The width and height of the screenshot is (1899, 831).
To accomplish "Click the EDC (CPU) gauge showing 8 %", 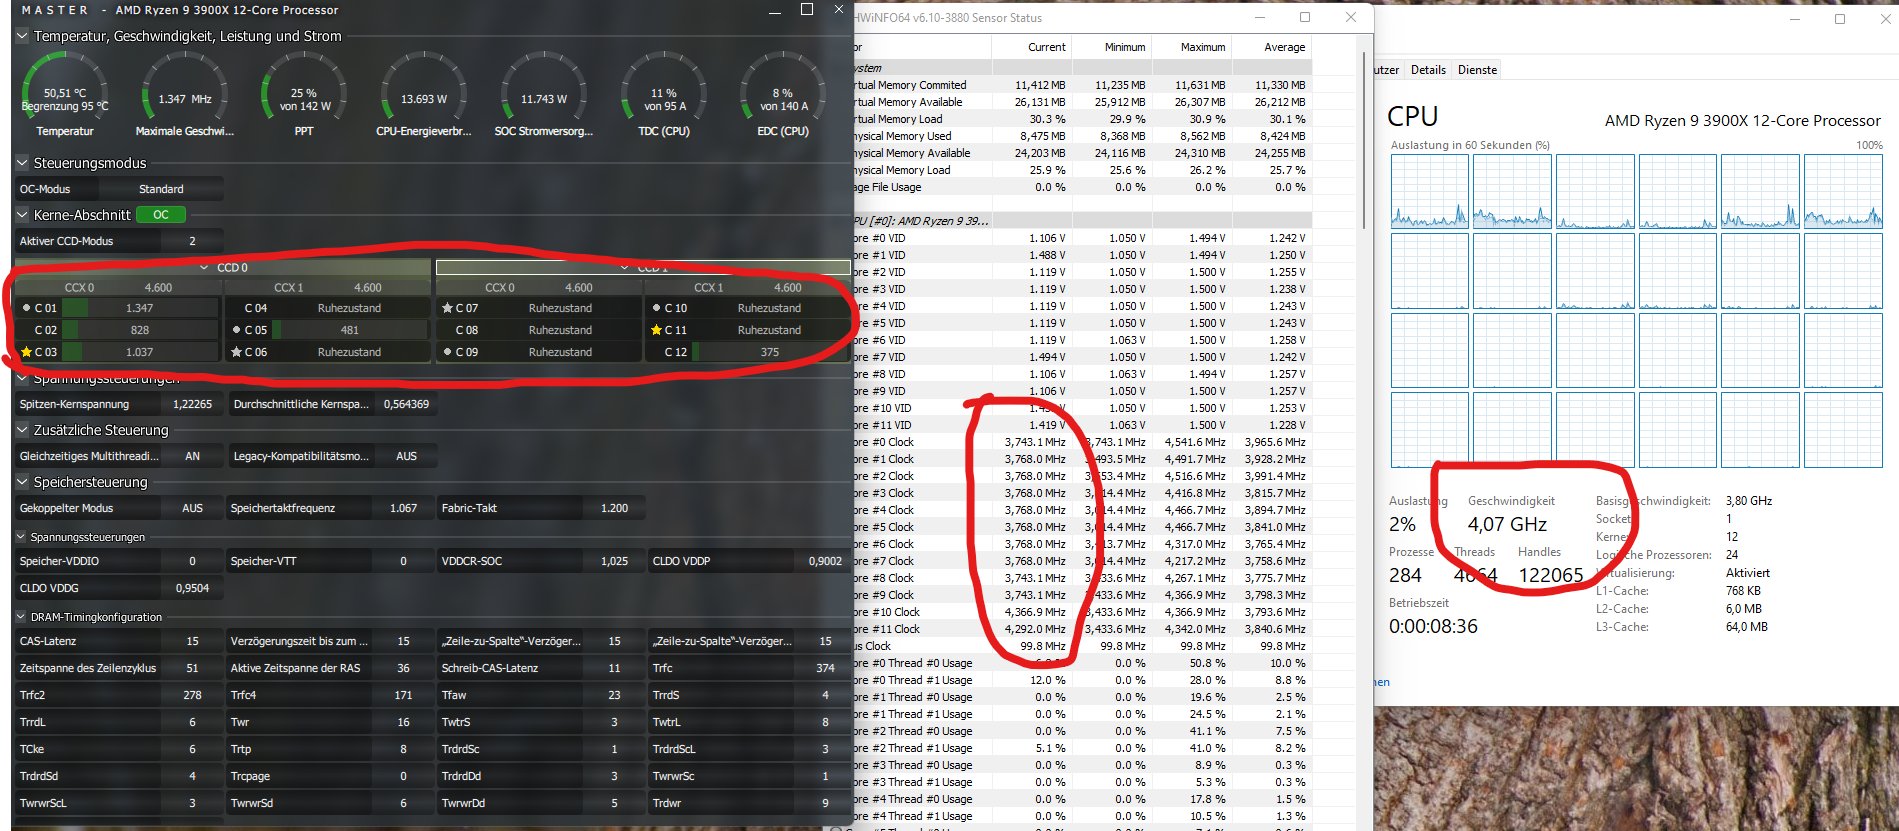I will click(782, 95).
